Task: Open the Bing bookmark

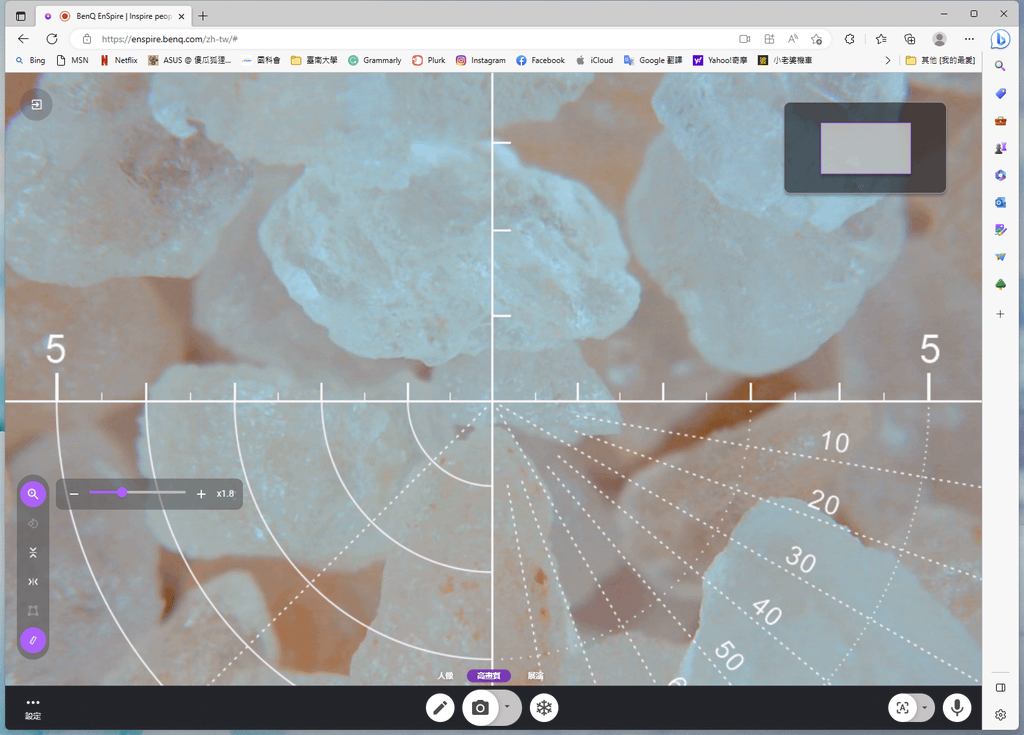Action: [x=31, y=60]
